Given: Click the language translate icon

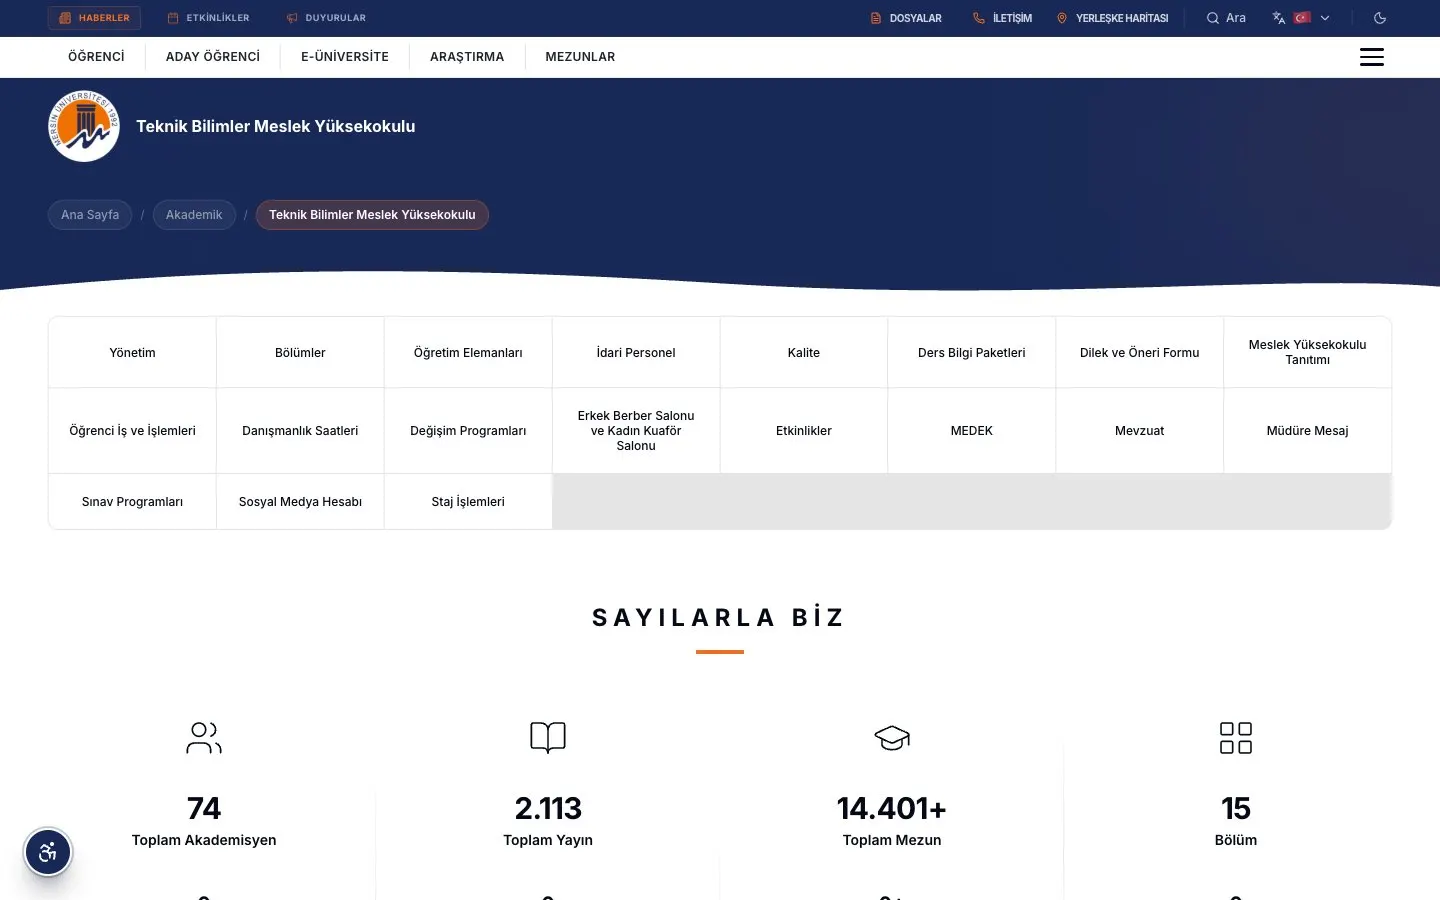Looking at the screenshot, I should pyautogui.click(x=1278, y=18).
